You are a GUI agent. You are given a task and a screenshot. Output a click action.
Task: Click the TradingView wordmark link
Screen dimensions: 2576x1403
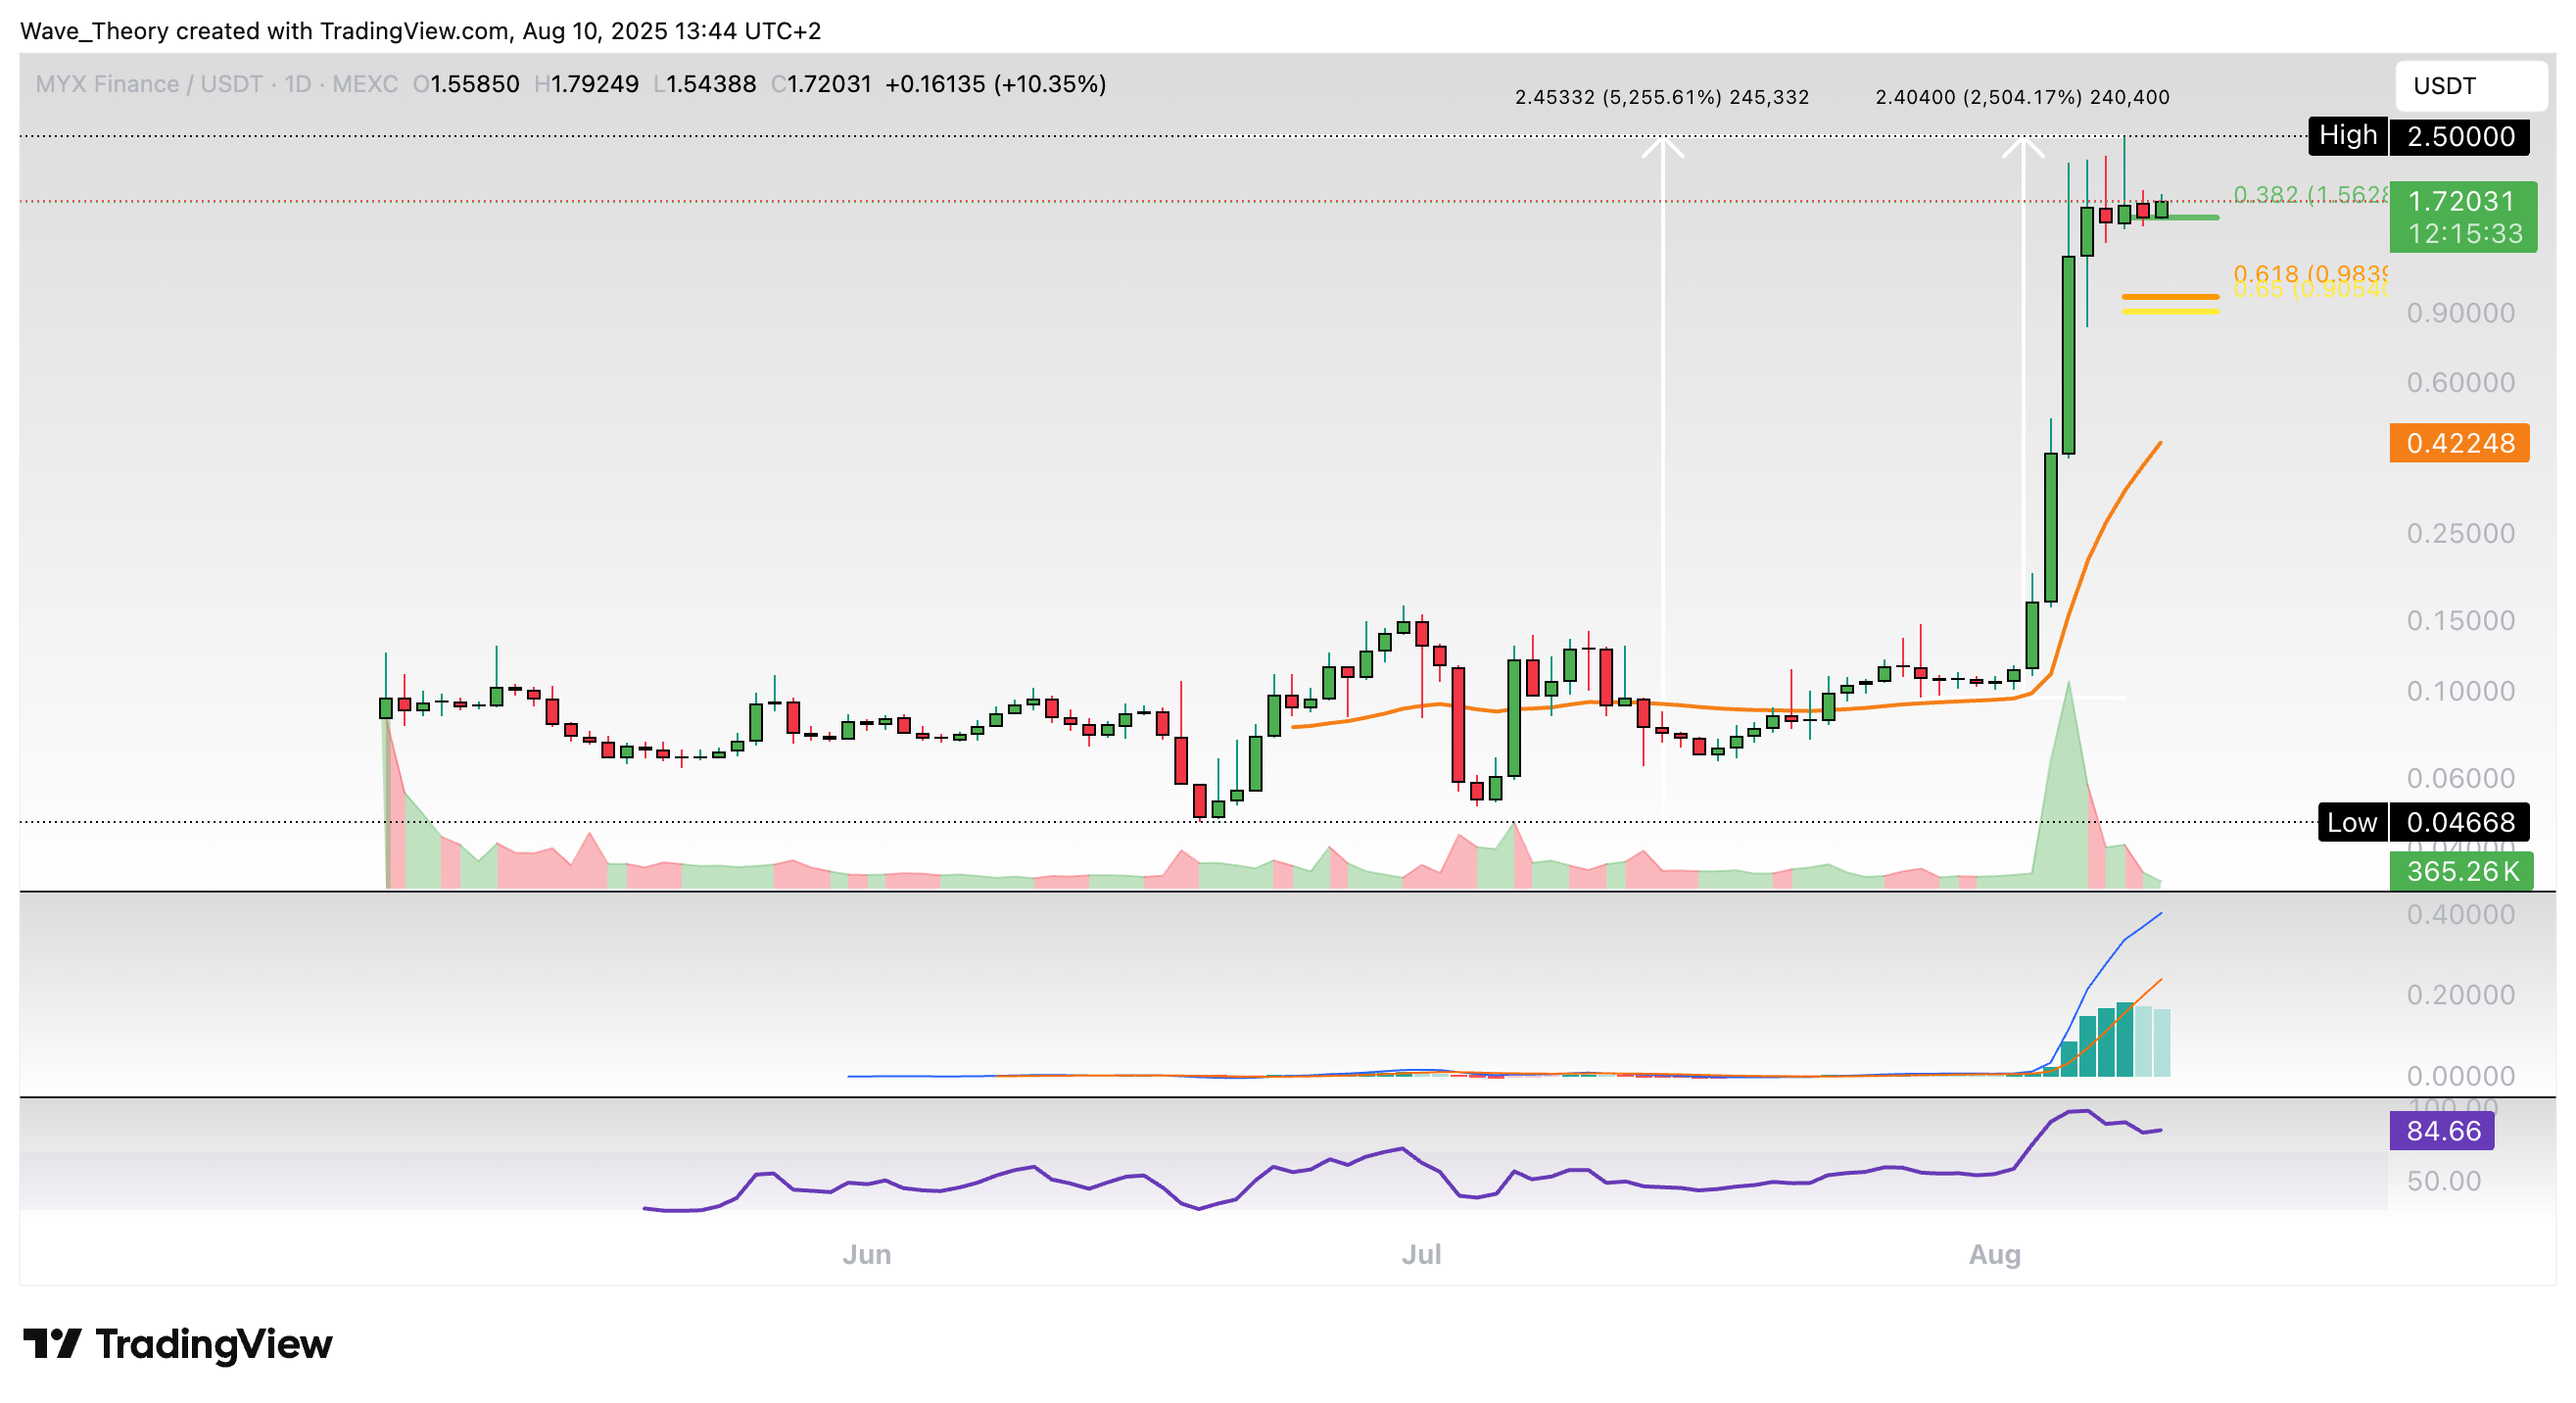(214, 1343)
